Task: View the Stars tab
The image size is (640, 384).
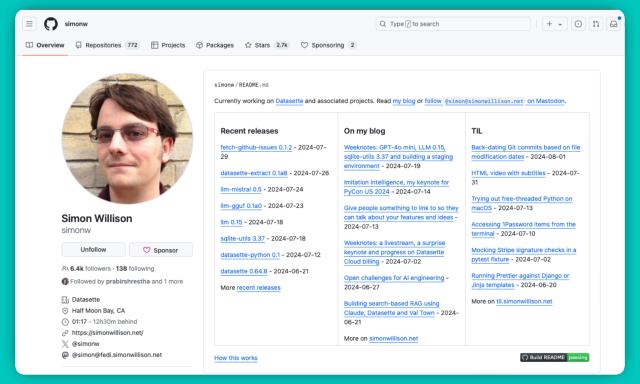Action: (267, 45)
